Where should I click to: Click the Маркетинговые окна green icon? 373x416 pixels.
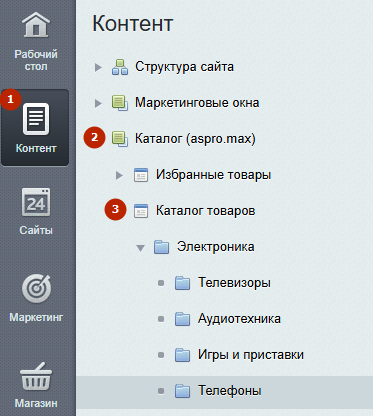click(120, 103)
